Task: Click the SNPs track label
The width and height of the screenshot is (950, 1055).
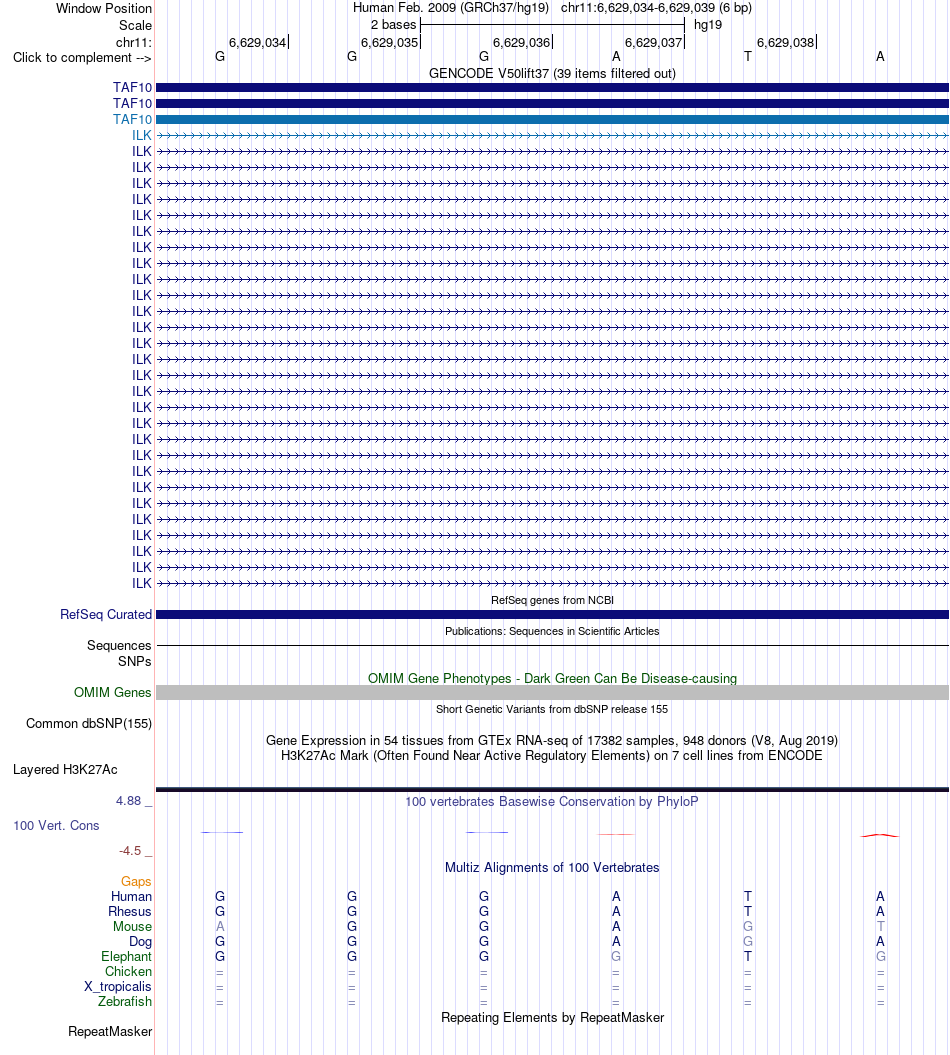Action: click(x=135, y=661)
